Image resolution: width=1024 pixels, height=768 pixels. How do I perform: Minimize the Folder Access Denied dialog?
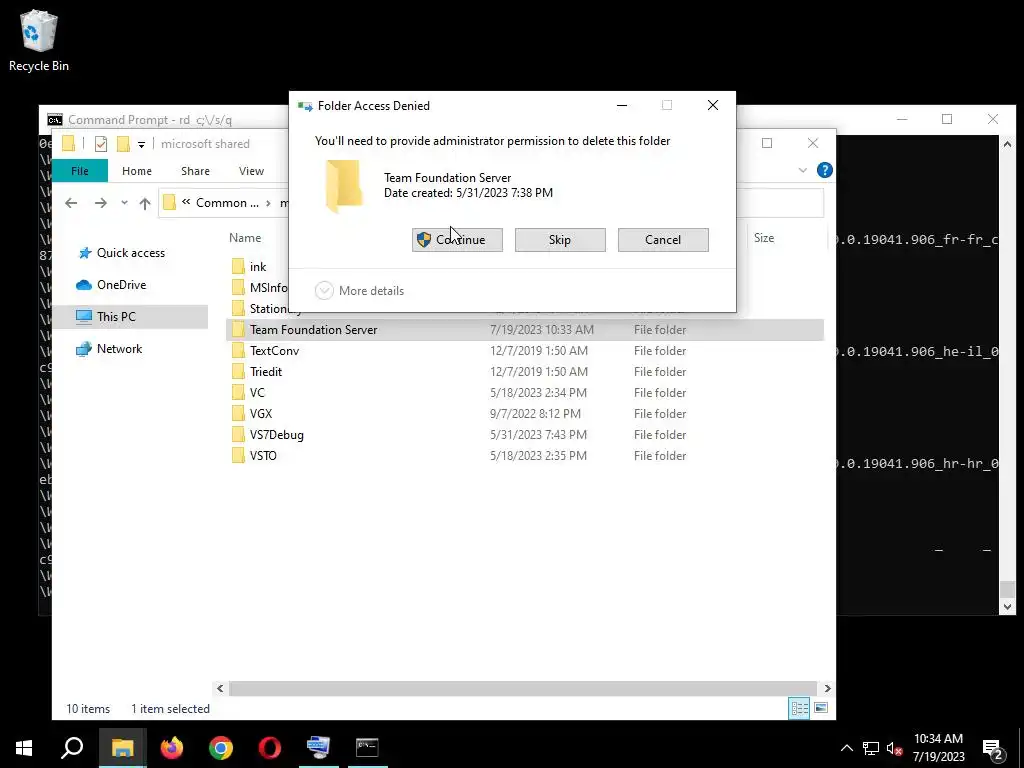tap(622, 105)
